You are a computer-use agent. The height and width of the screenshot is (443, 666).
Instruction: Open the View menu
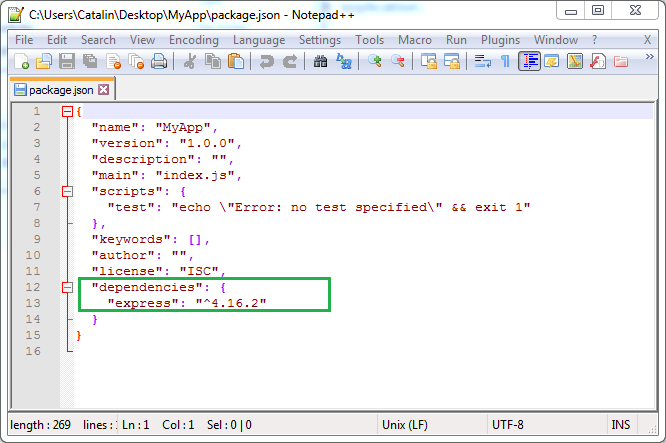[x=142, y=40]
